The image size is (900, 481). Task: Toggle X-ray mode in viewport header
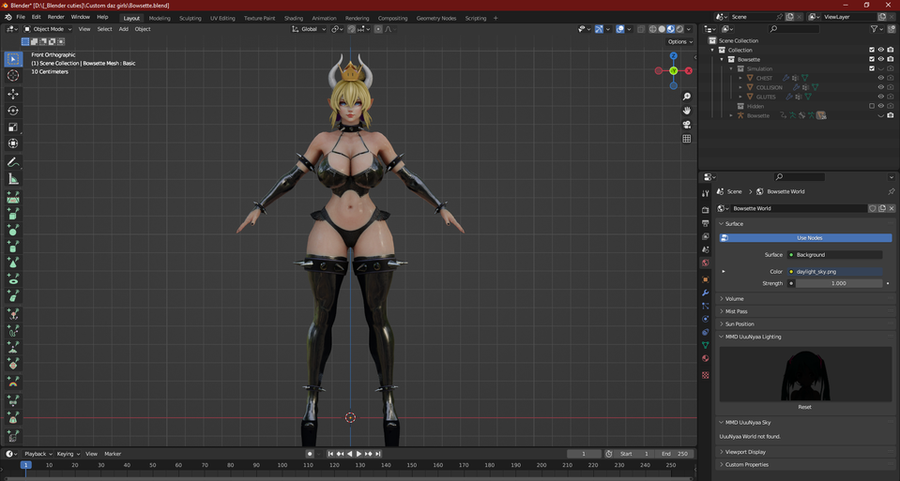[641, 29]
